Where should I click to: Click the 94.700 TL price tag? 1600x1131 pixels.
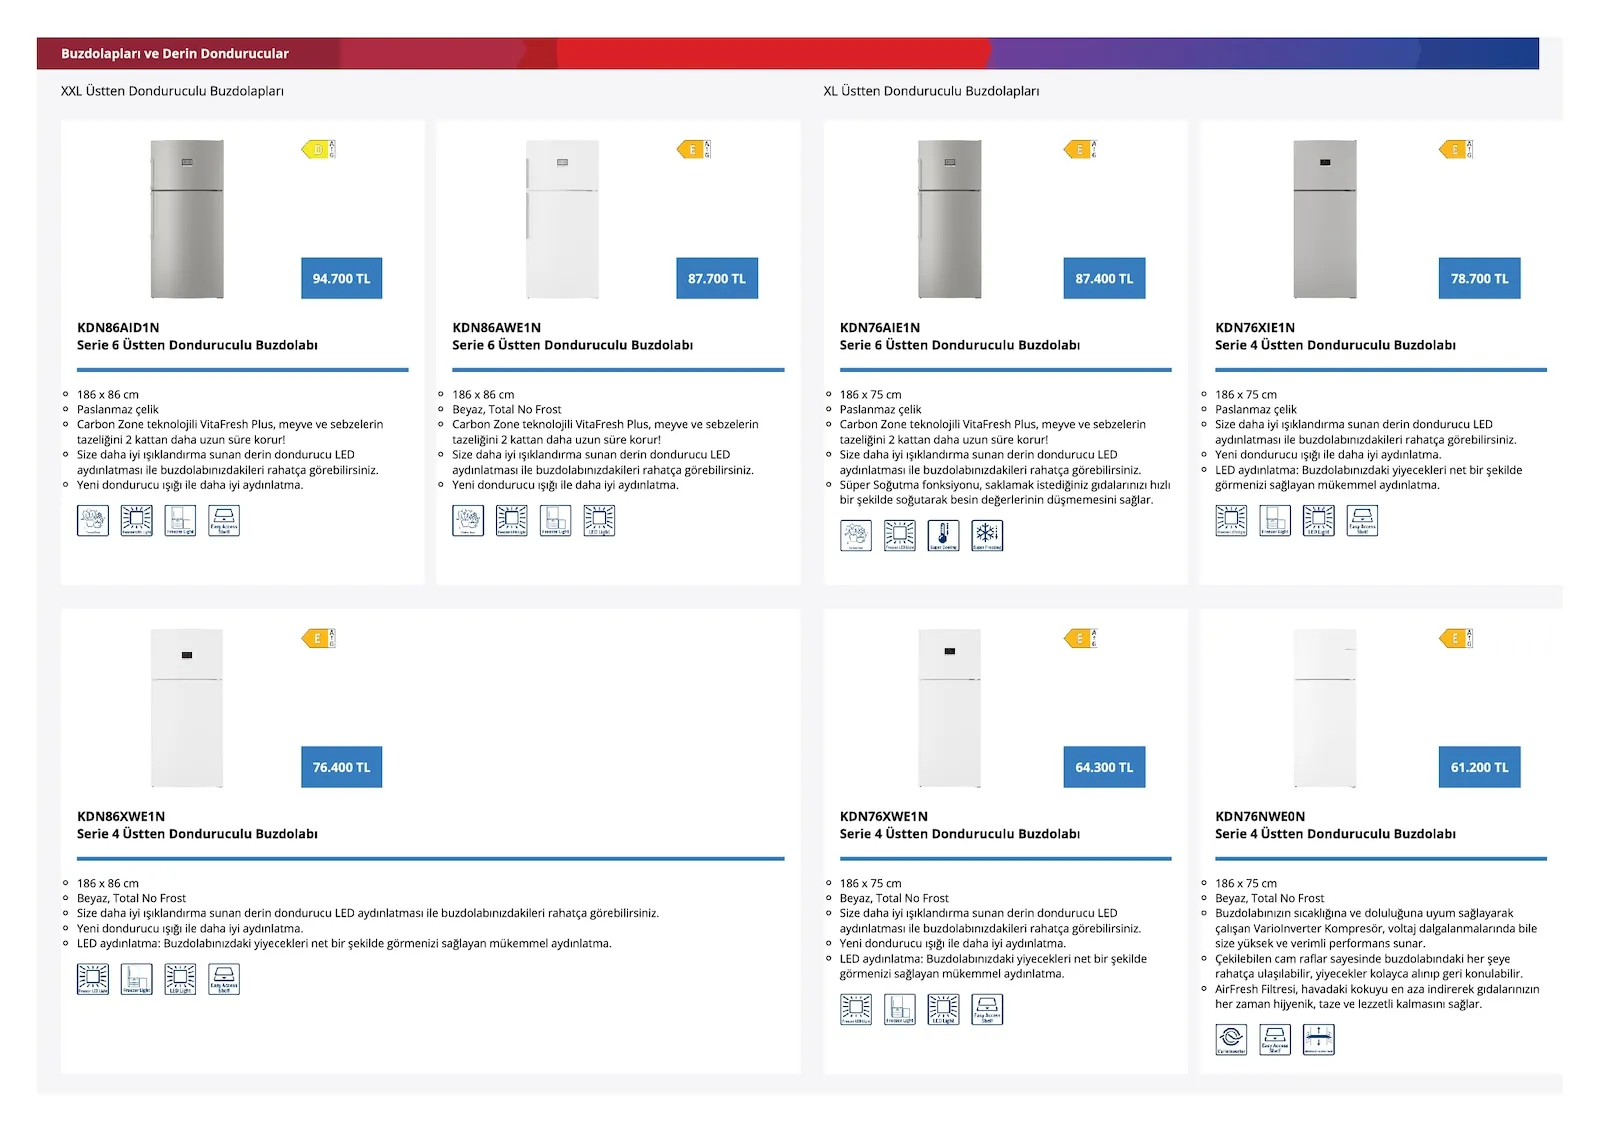tap(342, 278)
